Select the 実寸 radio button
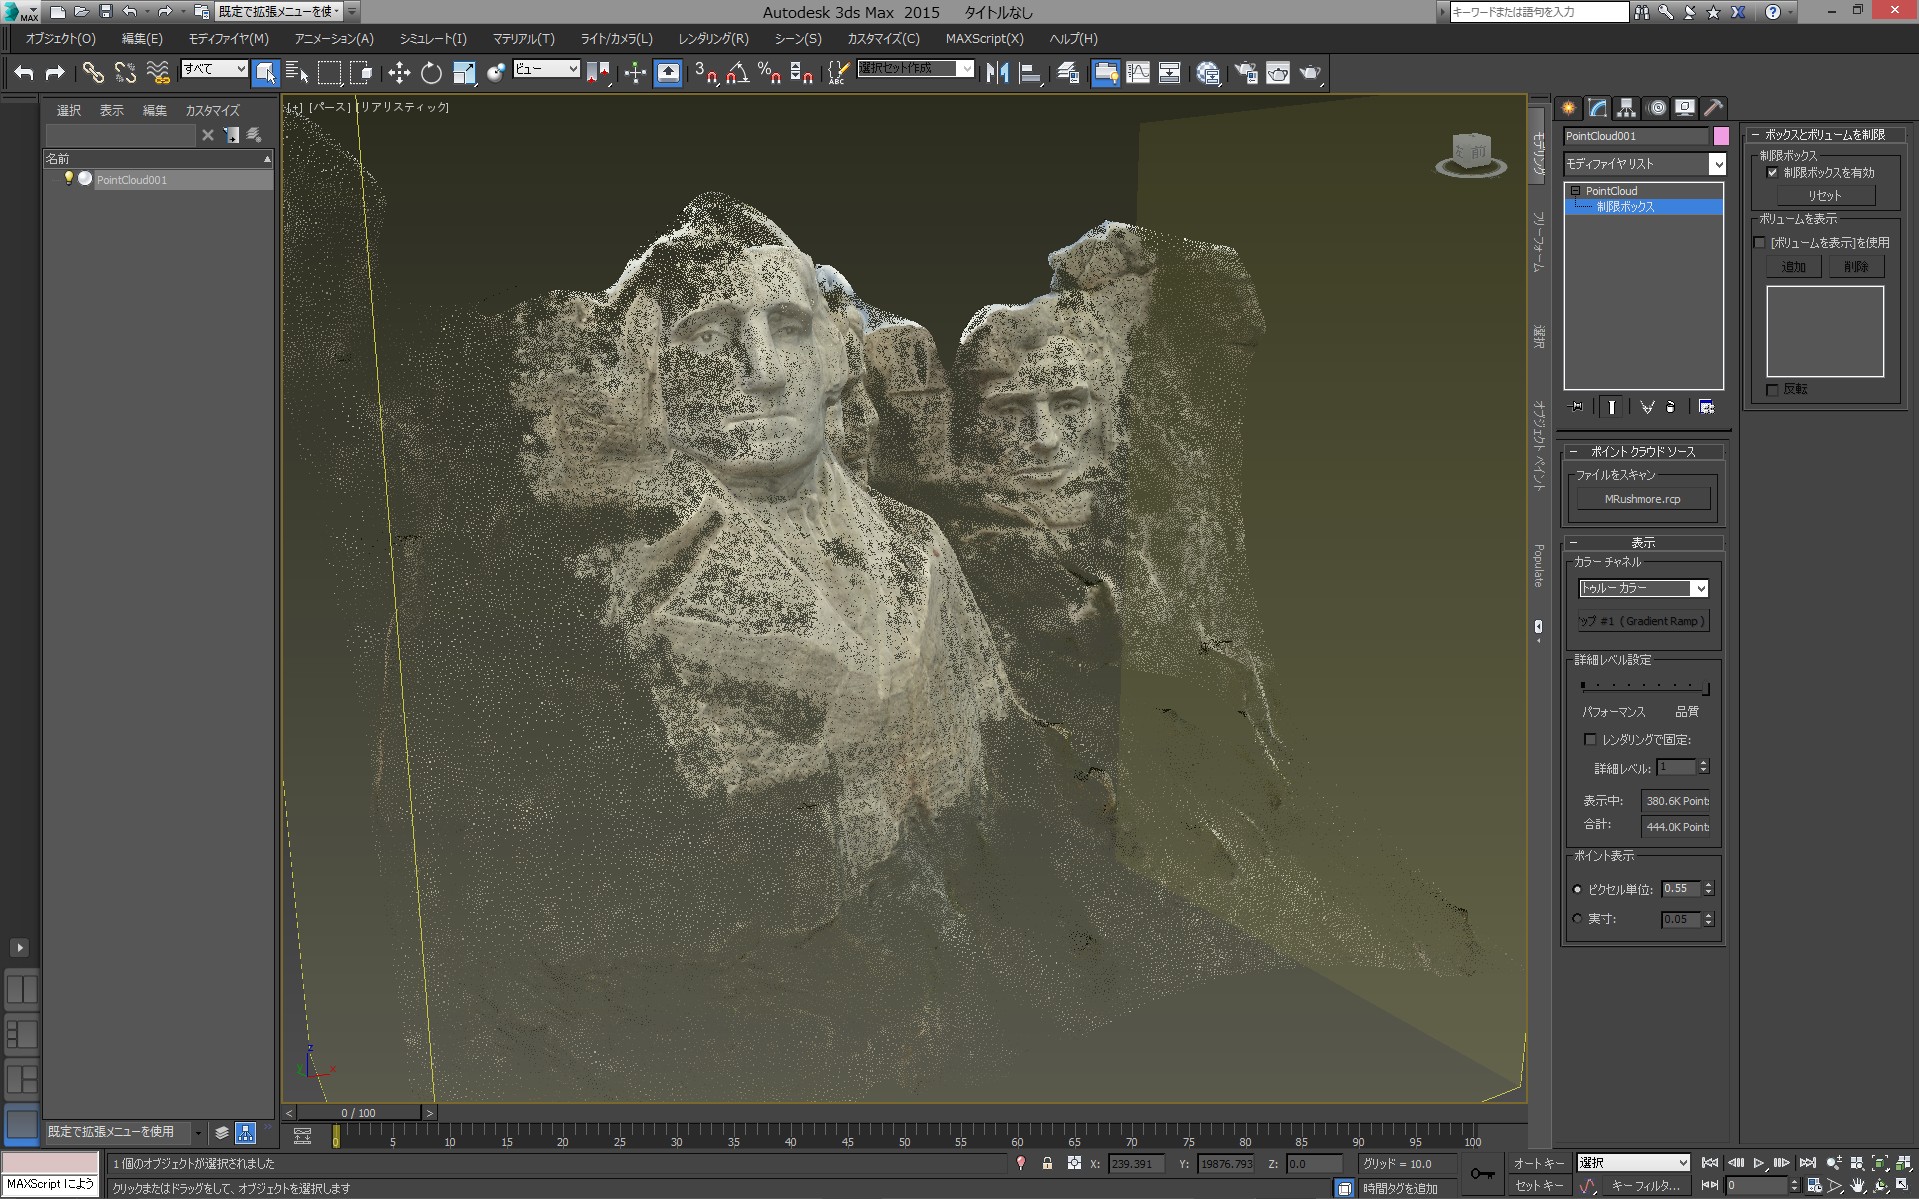 coord(1578,919)
